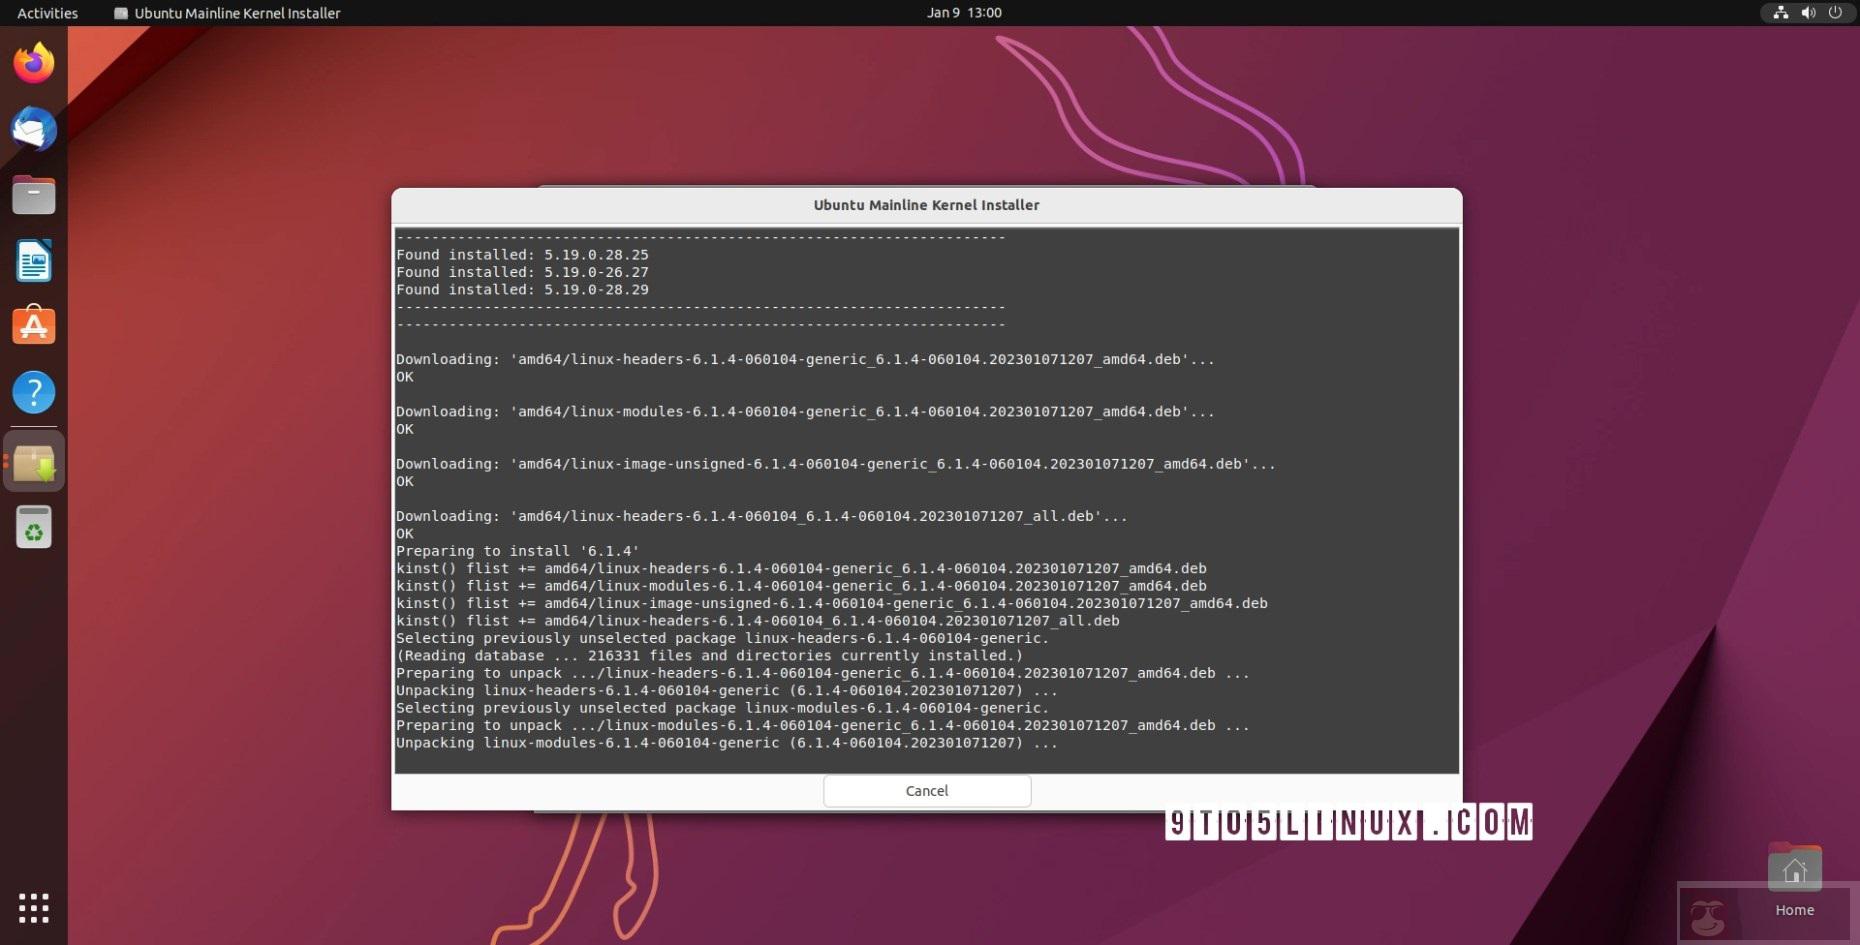Viewport: 1860px width, 945px height.
Task: Open the Activities overview
Action: (47, 13)
